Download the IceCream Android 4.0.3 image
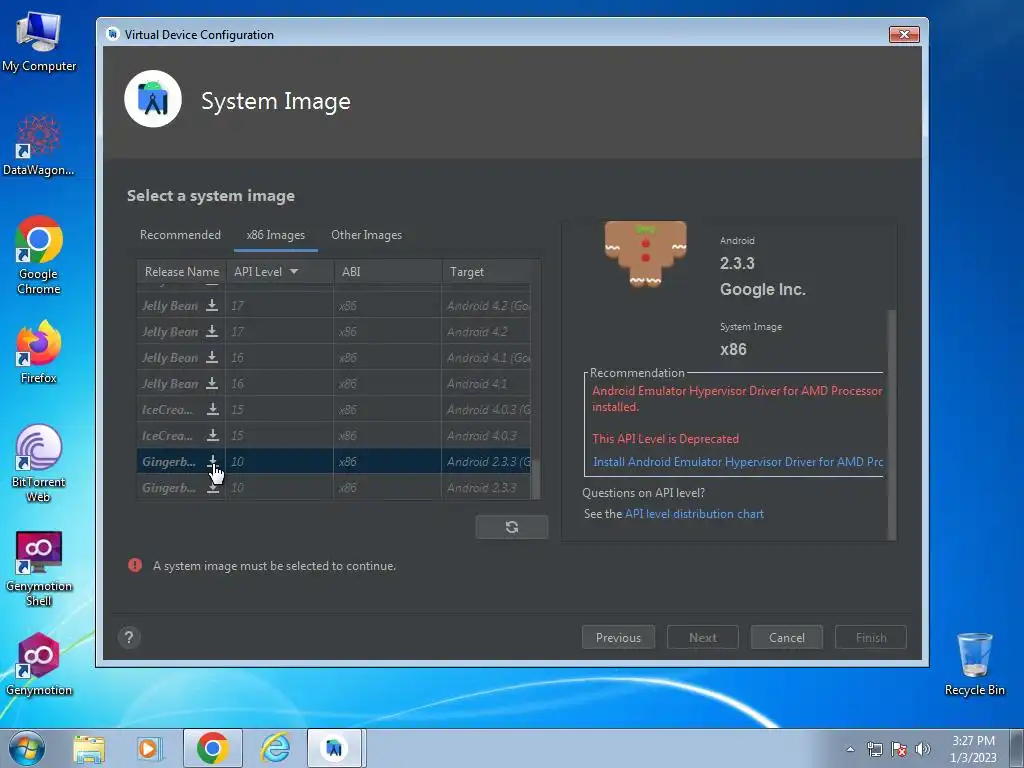 tap(212, 436)
